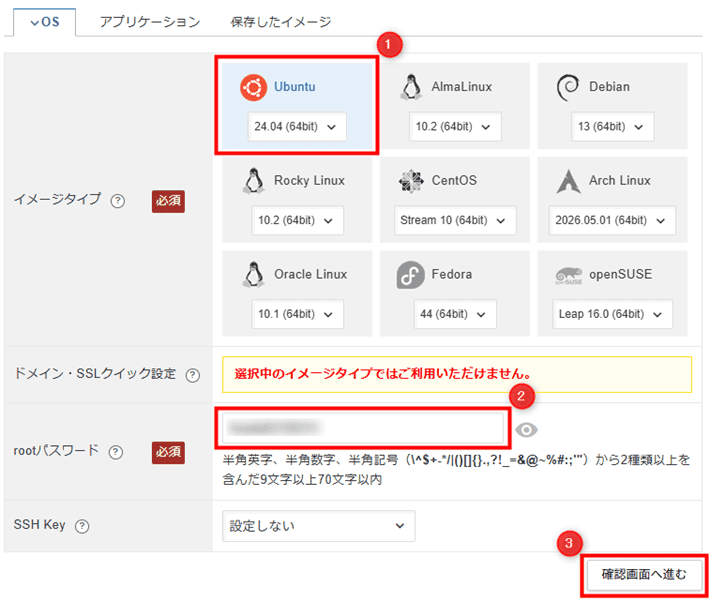Click the AlmaLinux penguin icon

point(411,87)
